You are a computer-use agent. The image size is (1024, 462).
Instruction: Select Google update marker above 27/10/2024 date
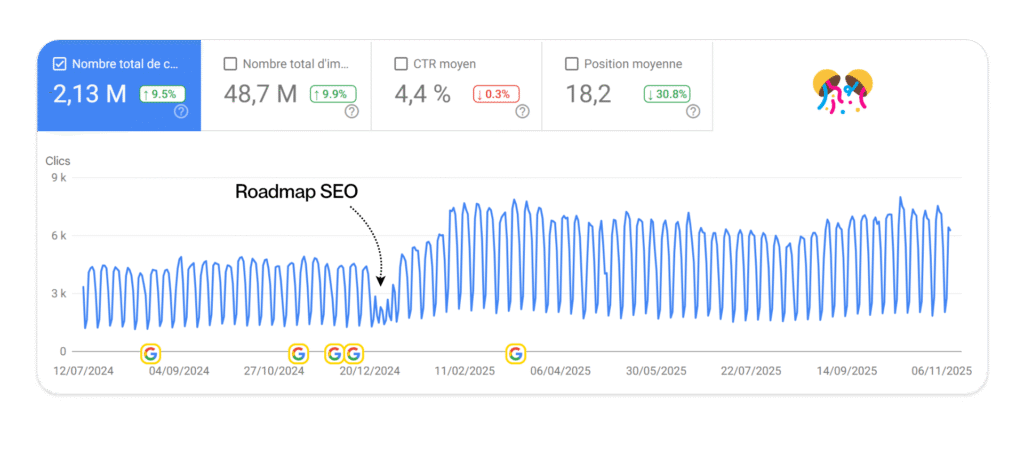click(298, 353)
